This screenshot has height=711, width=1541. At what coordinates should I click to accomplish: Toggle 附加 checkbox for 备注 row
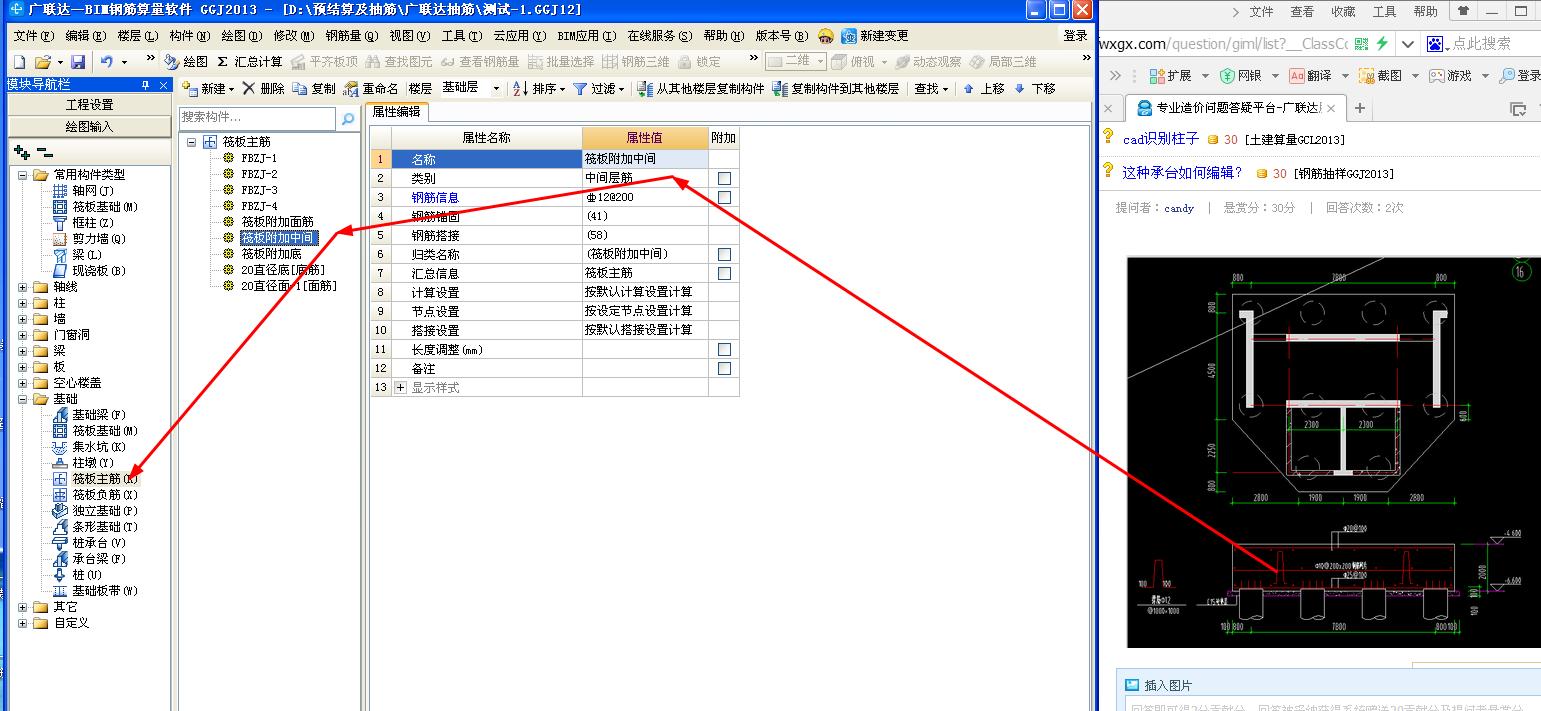(724, 368)
